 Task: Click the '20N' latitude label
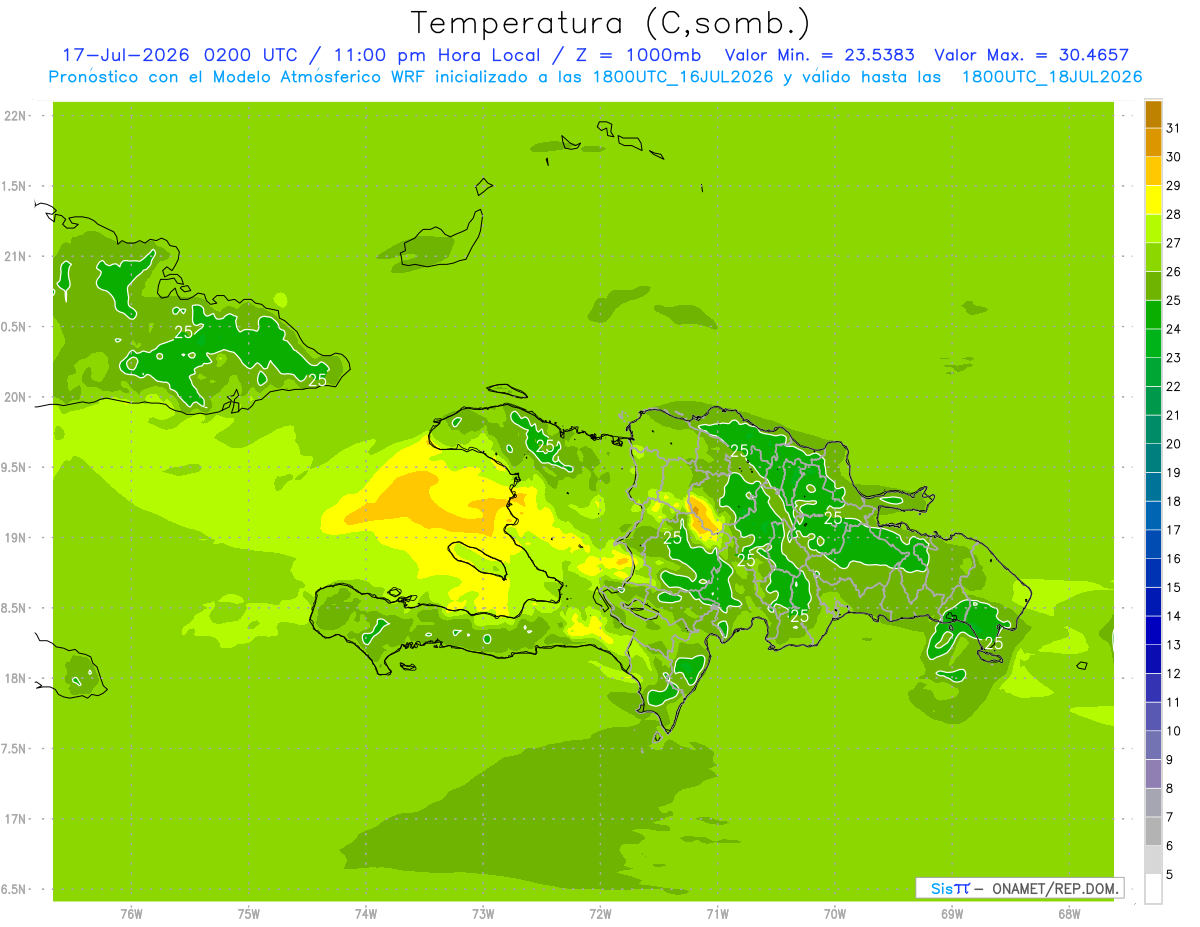(16, 397)
